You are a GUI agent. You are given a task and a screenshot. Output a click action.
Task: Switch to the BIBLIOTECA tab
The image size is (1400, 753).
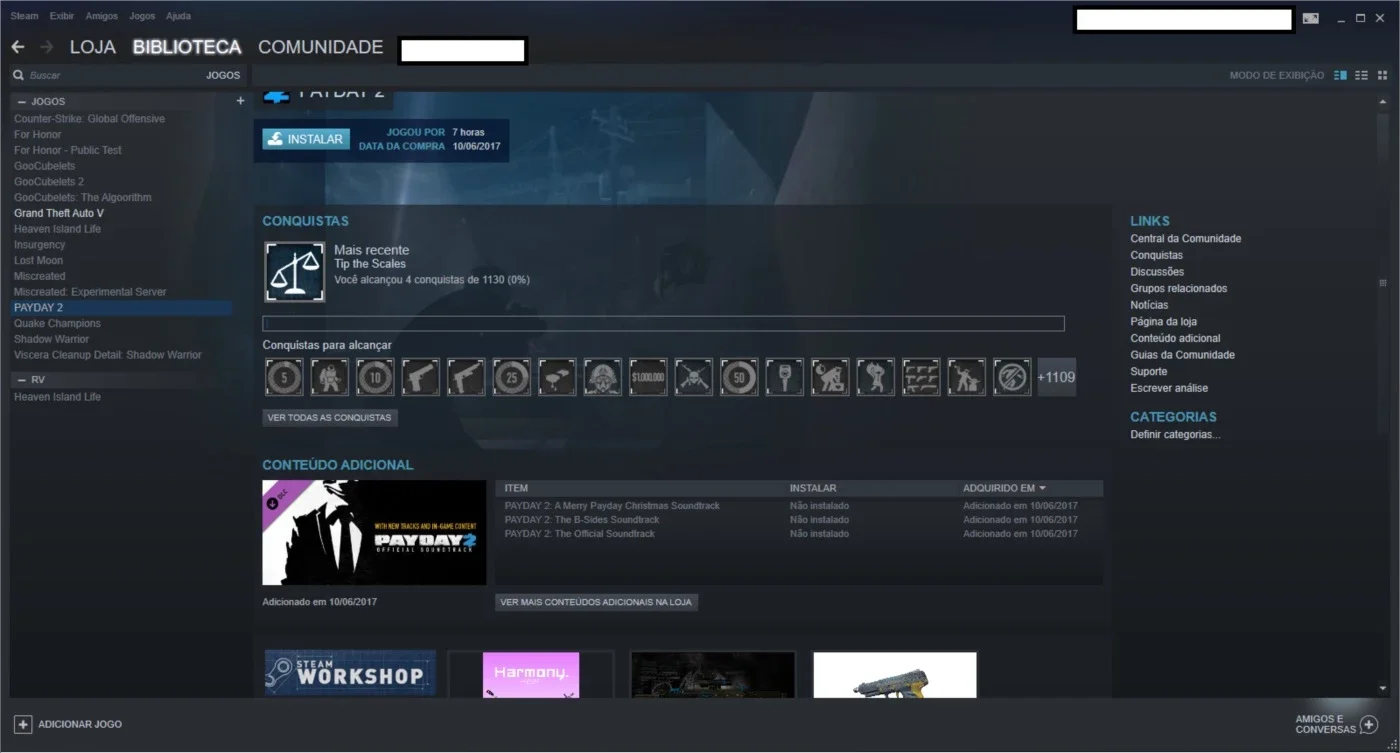pyautogui.click(x=187, y=47)
